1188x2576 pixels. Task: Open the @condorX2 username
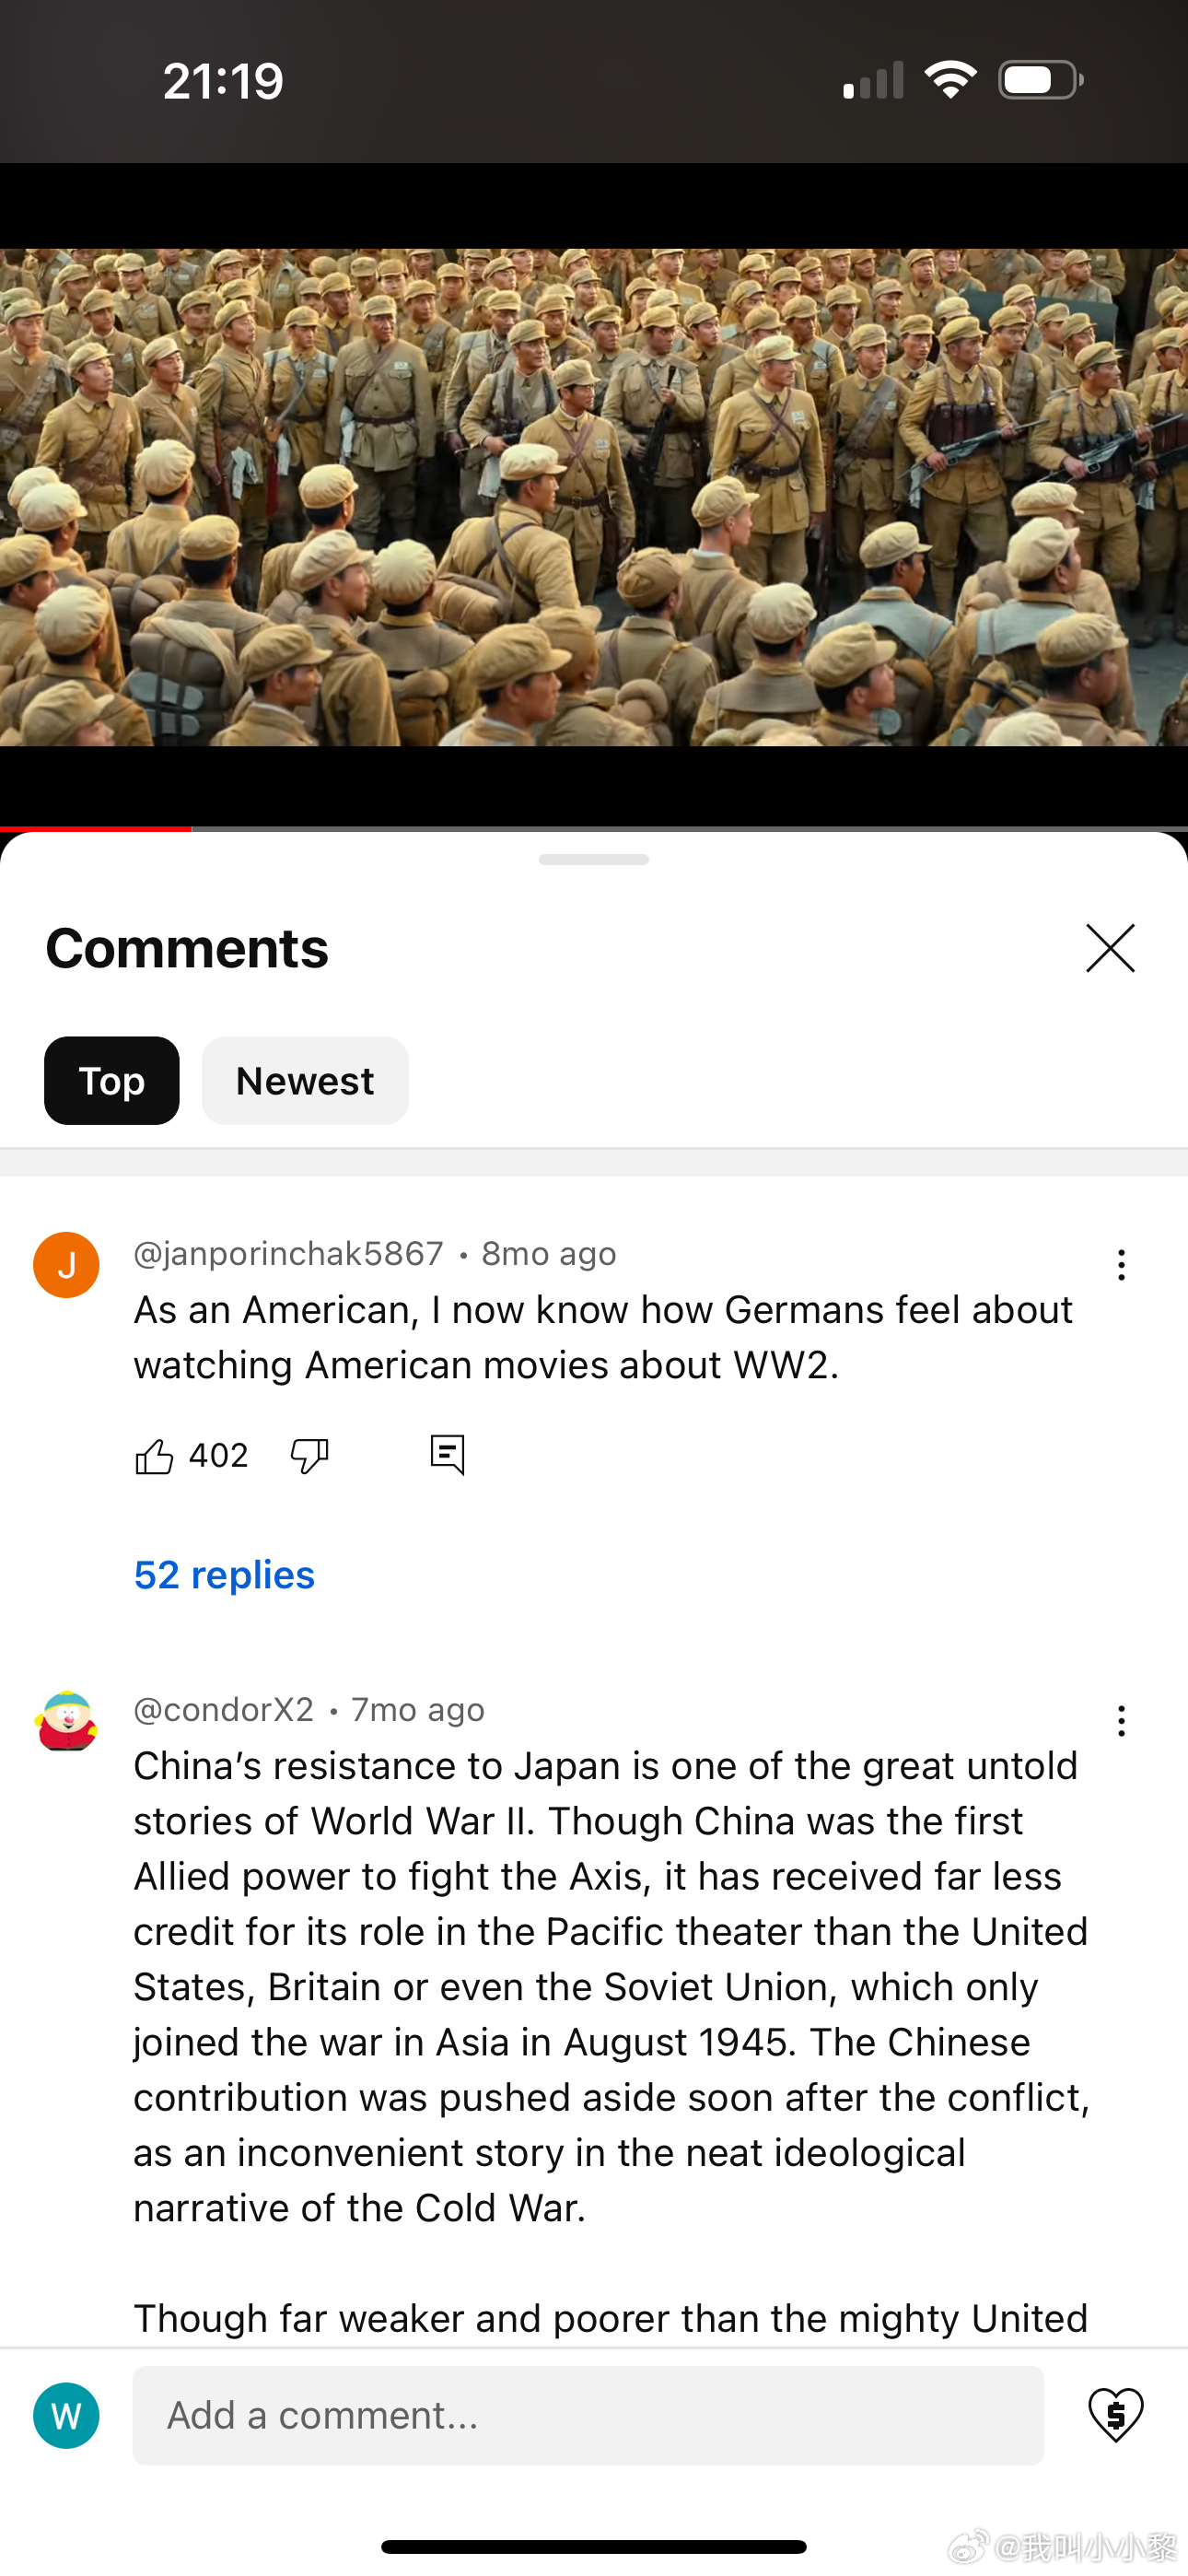pos(224,1710)
